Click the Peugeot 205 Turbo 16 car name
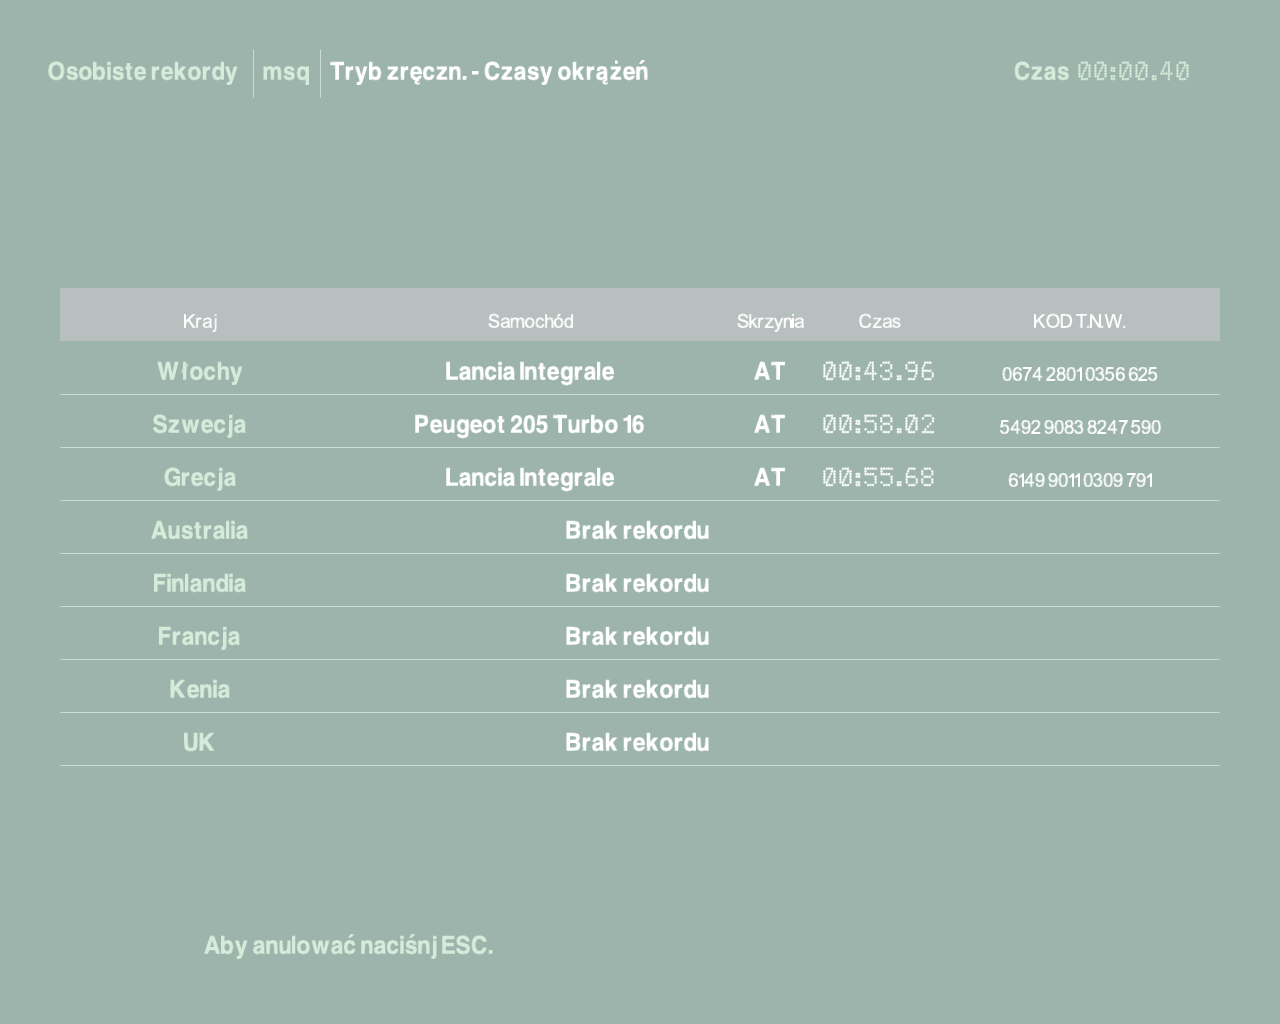Image resolution: width=1280 pixels, height=1024 pixels. pos(529,425)
